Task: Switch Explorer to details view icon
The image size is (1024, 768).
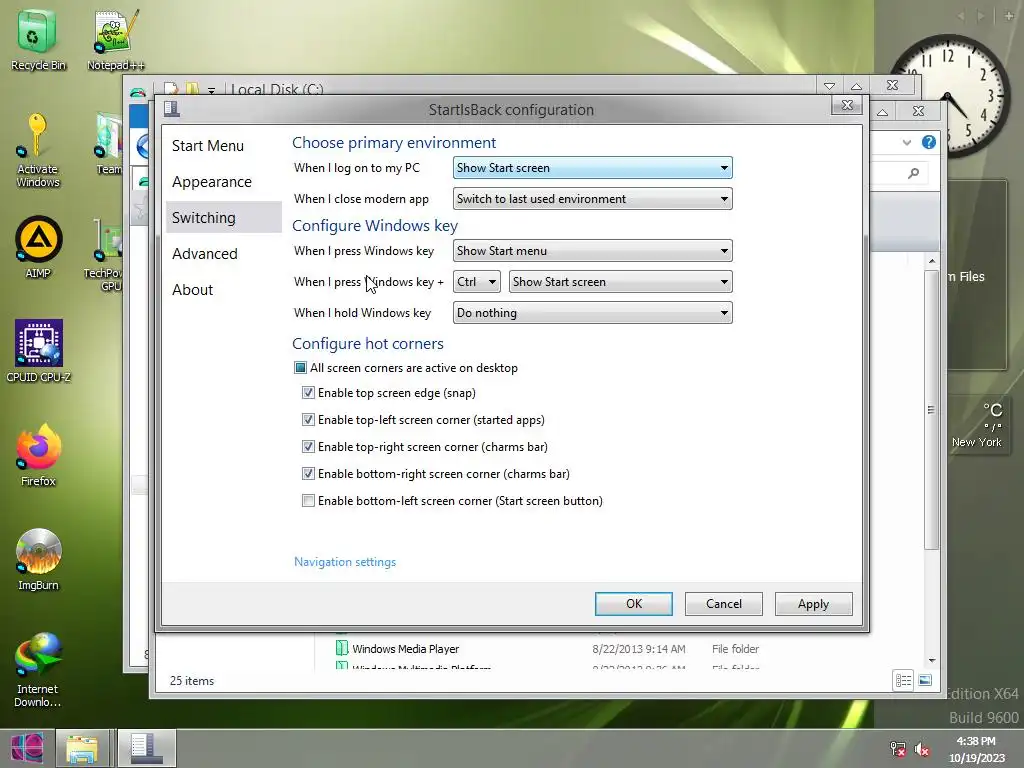Action: pyautogui.click(x=904, y=680)
